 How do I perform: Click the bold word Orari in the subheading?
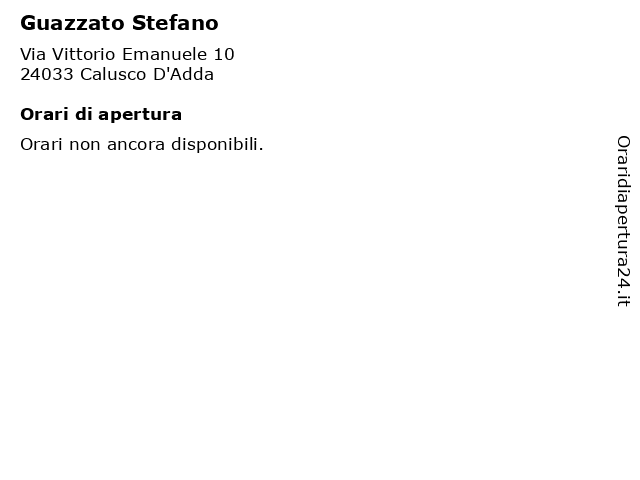click(44, 114)
